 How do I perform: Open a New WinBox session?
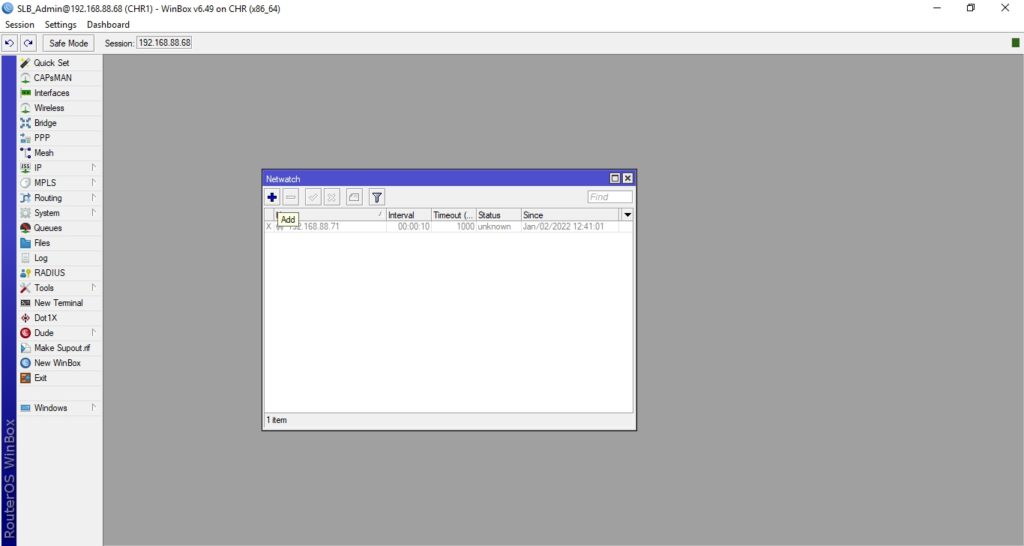[59, 363]
